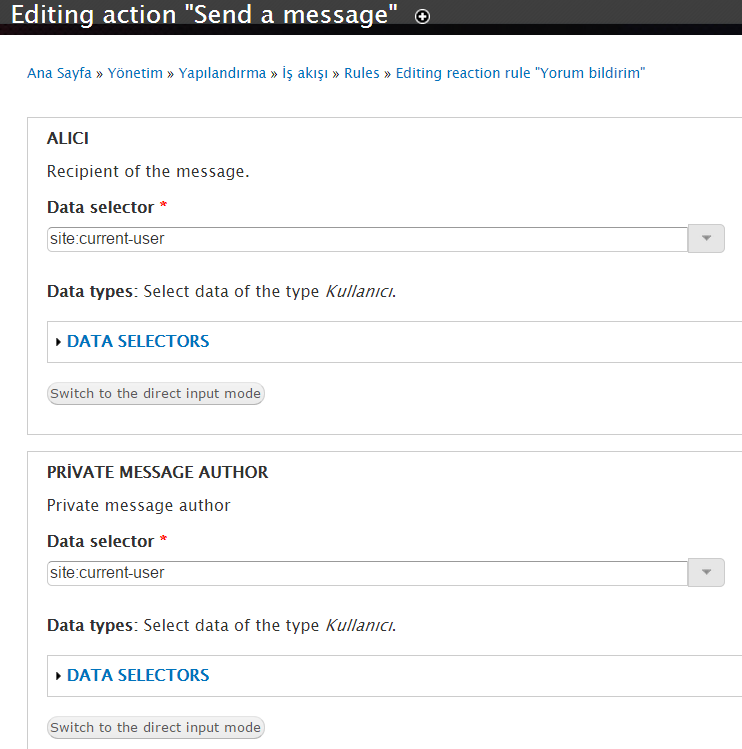The image size is (742, 749).
Task: Open the Rules breadcrumb link
Action: click(x=362, y=74)
